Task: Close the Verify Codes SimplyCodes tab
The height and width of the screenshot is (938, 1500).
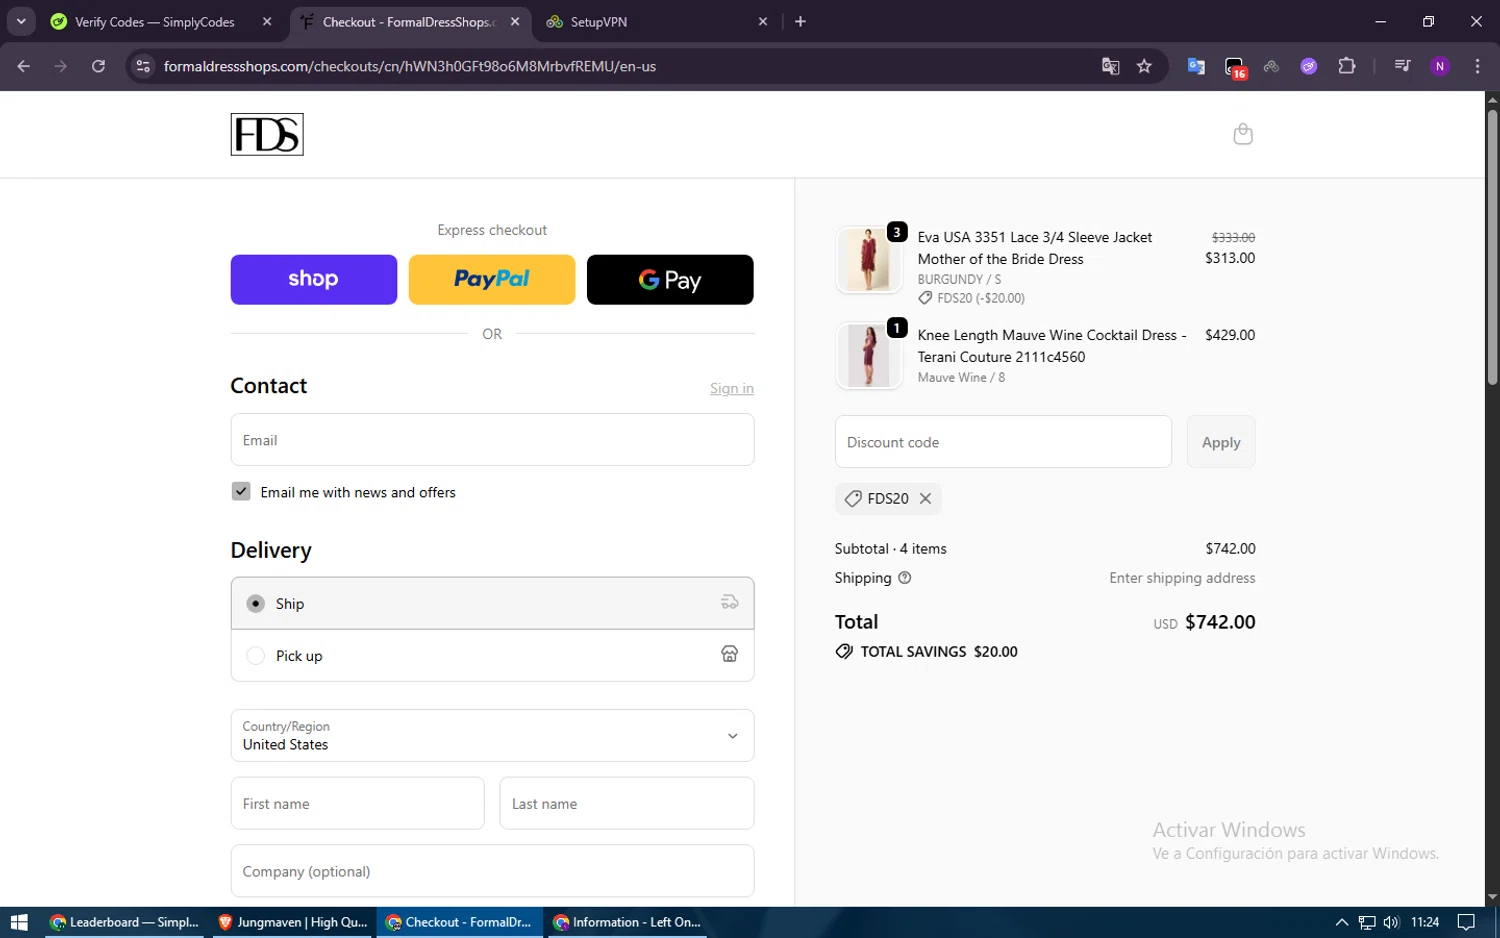Action: coord(267,21)
